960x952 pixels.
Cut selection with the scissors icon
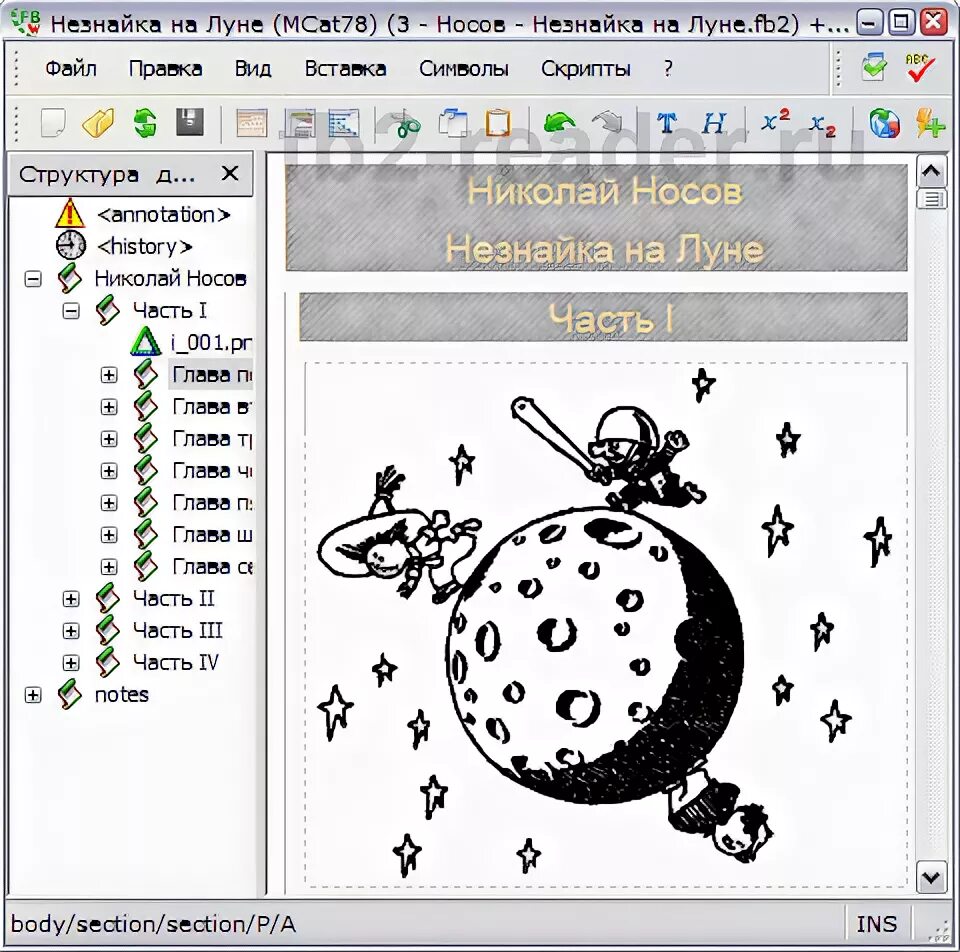405,123
